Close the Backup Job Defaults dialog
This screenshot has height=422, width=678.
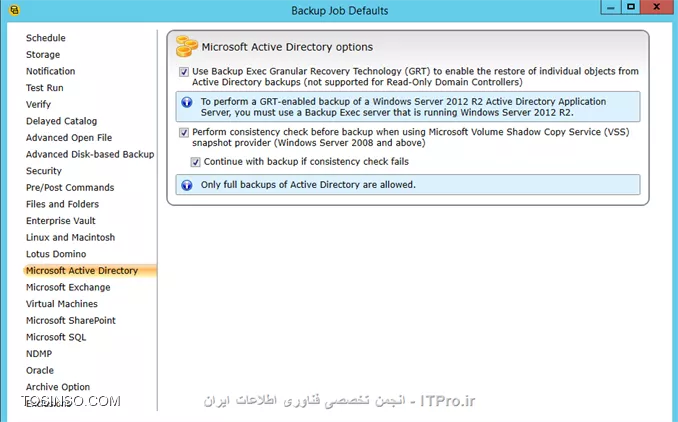tap(656, 7)
